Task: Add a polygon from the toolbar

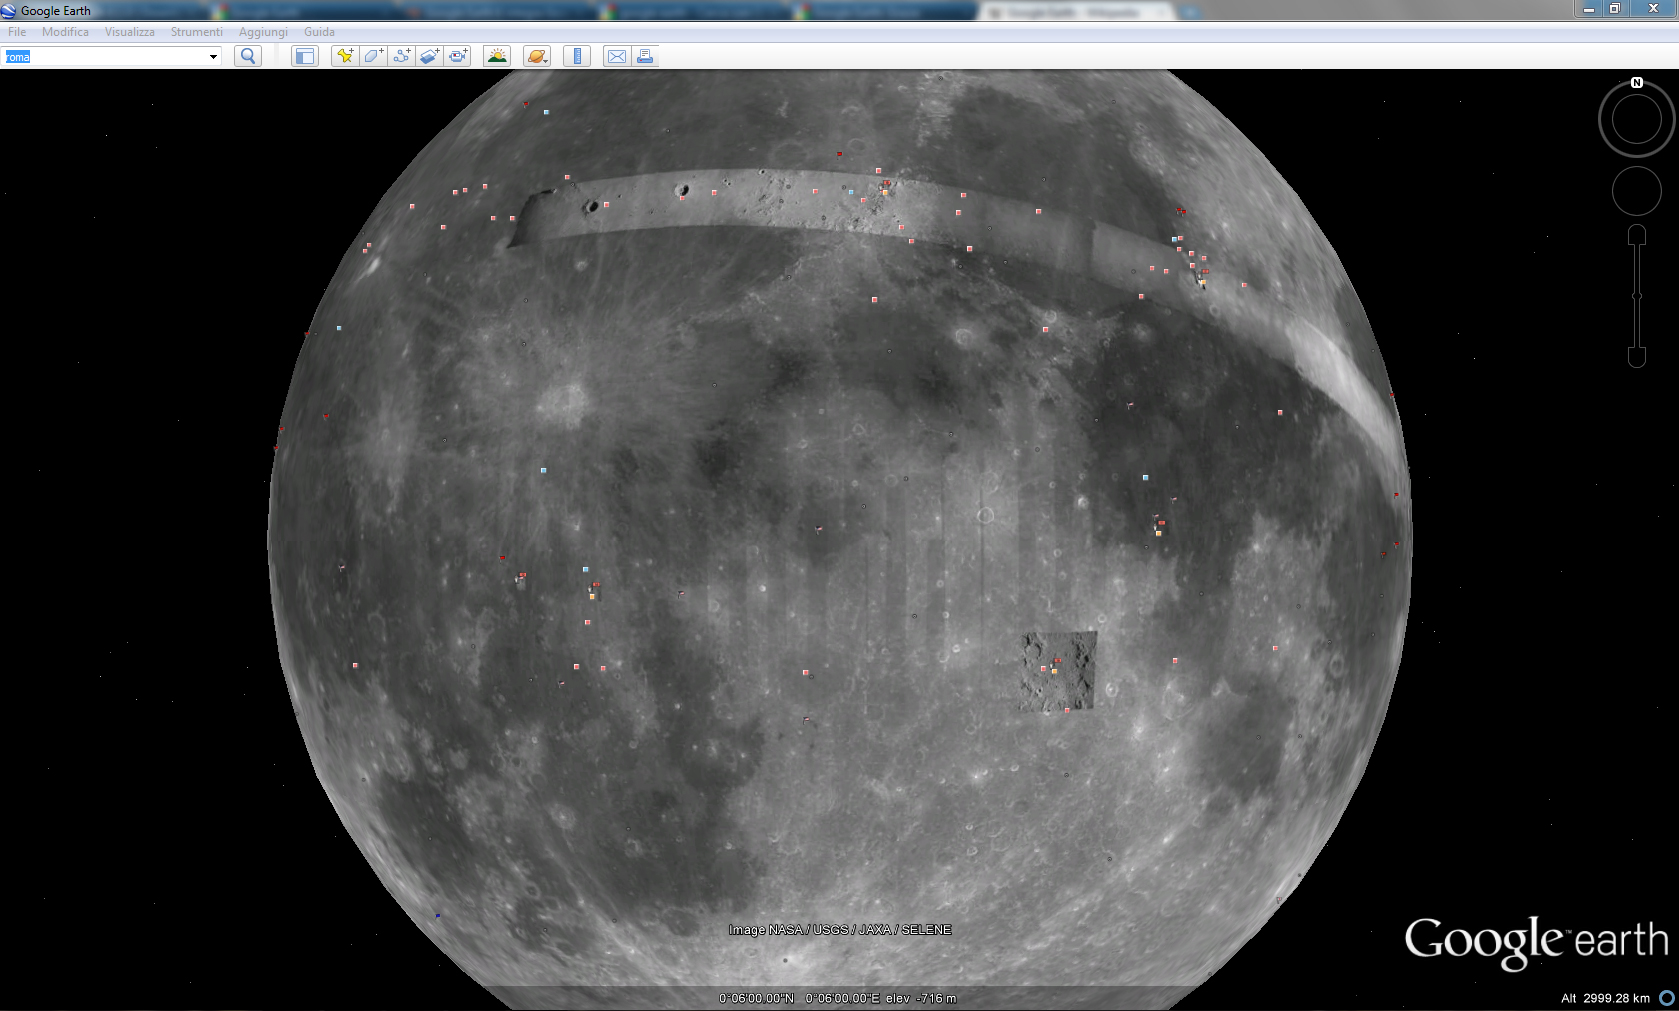Action: (x=373, y=56)
